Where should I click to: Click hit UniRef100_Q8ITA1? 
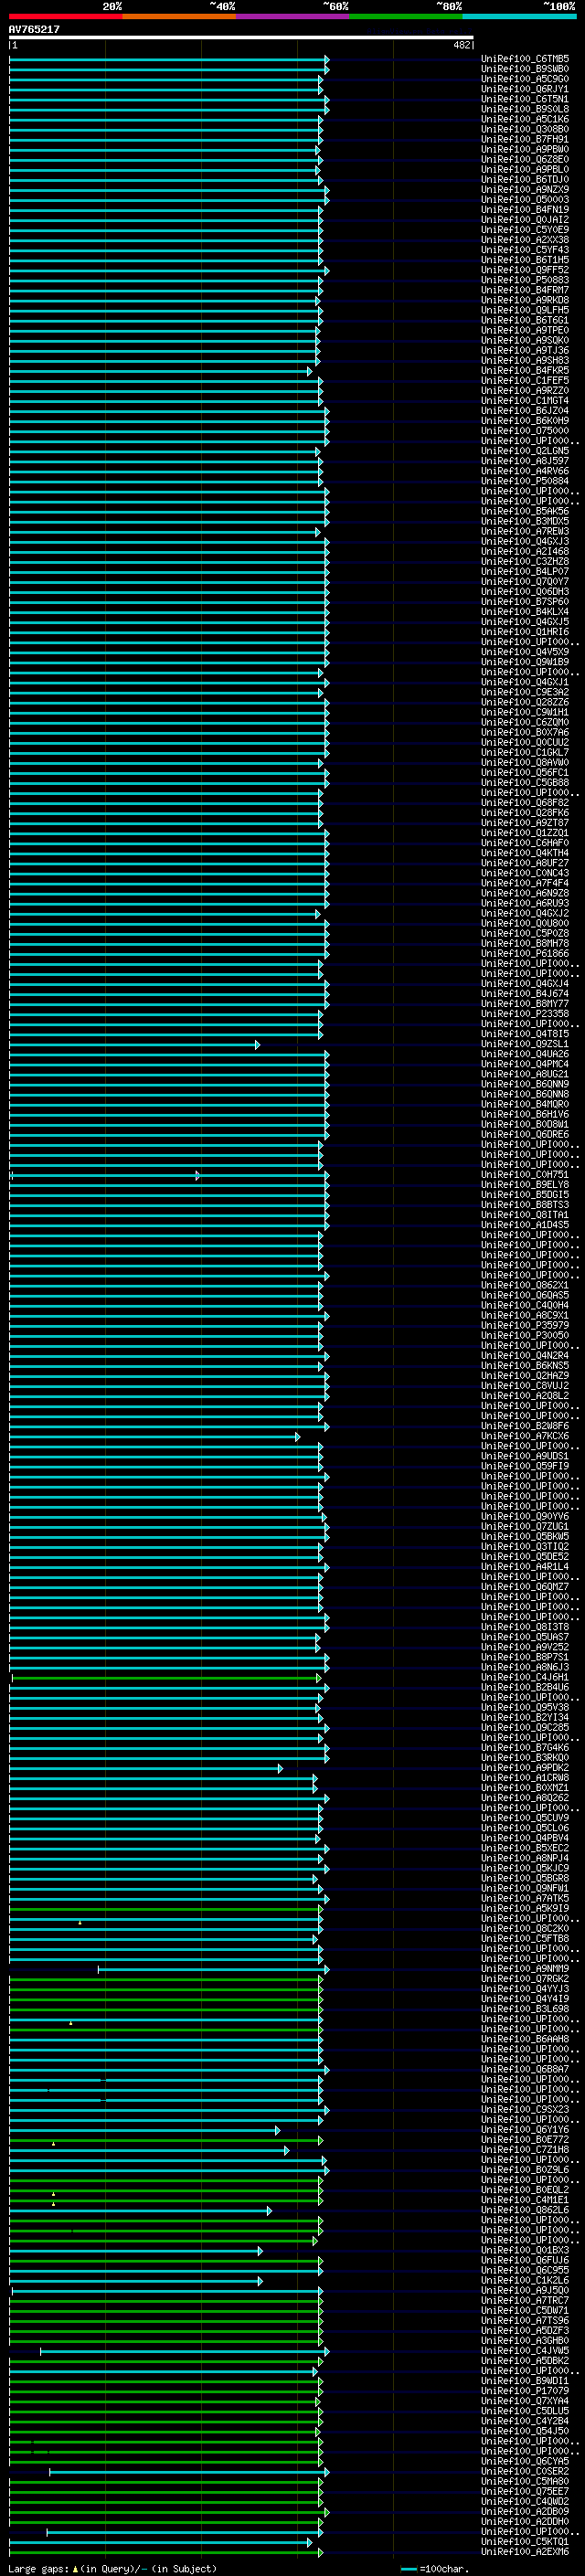pos(525,1215)
